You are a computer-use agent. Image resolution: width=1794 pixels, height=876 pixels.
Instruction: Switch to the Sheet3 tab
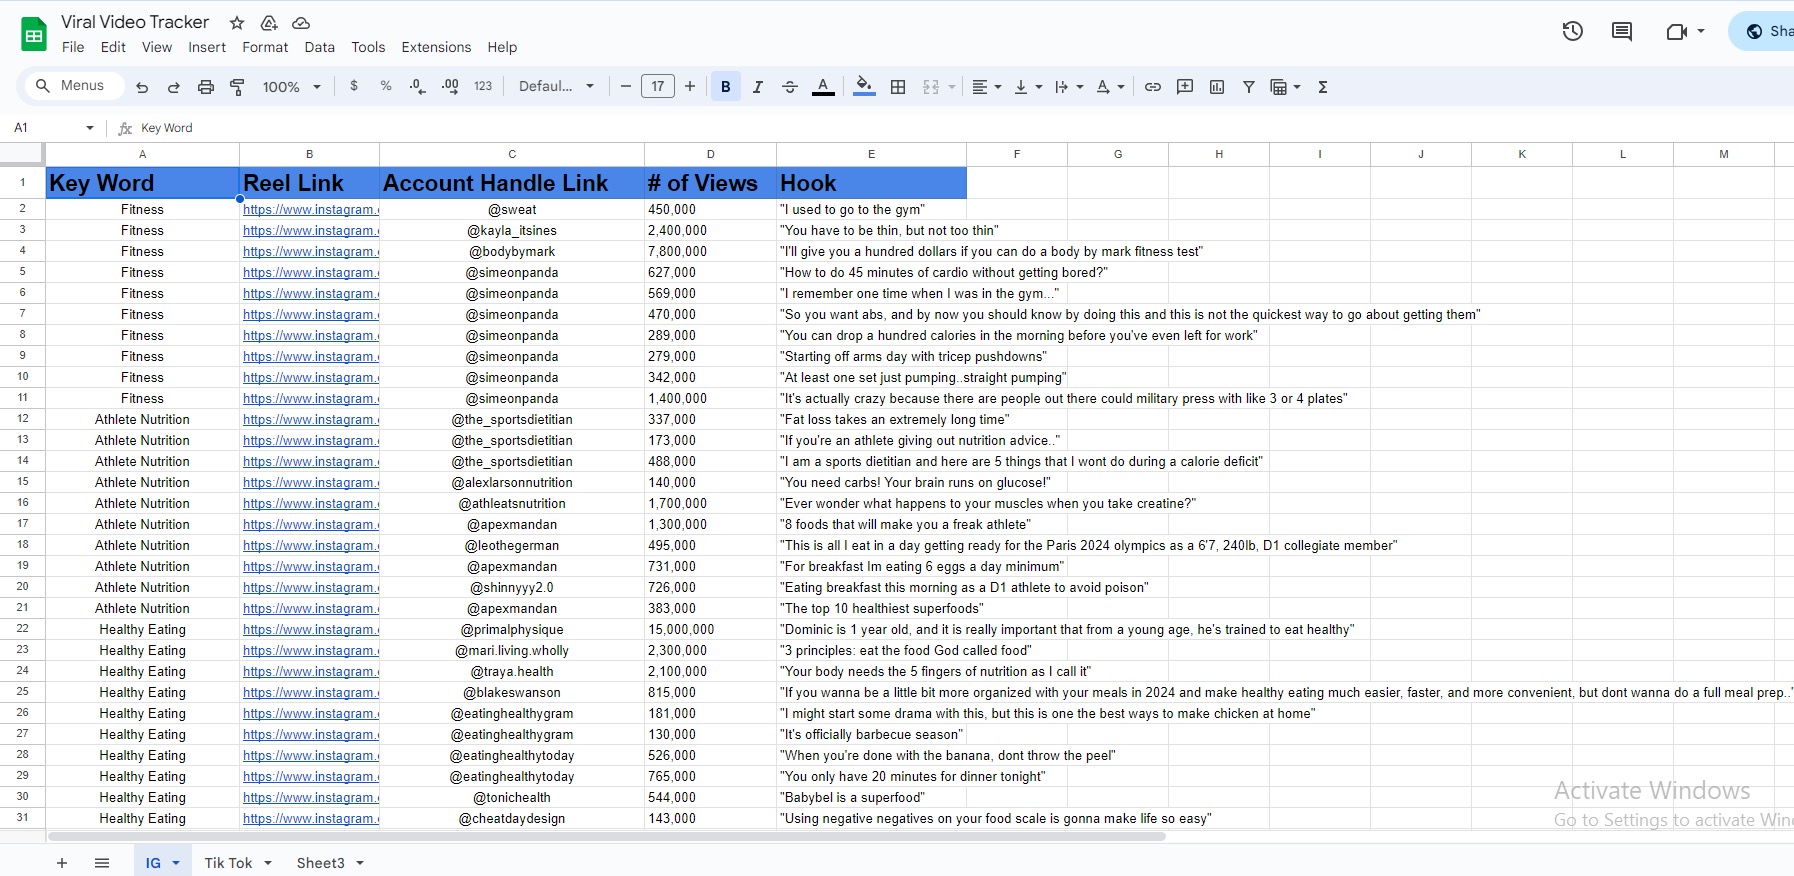click(x=320, y=863)
